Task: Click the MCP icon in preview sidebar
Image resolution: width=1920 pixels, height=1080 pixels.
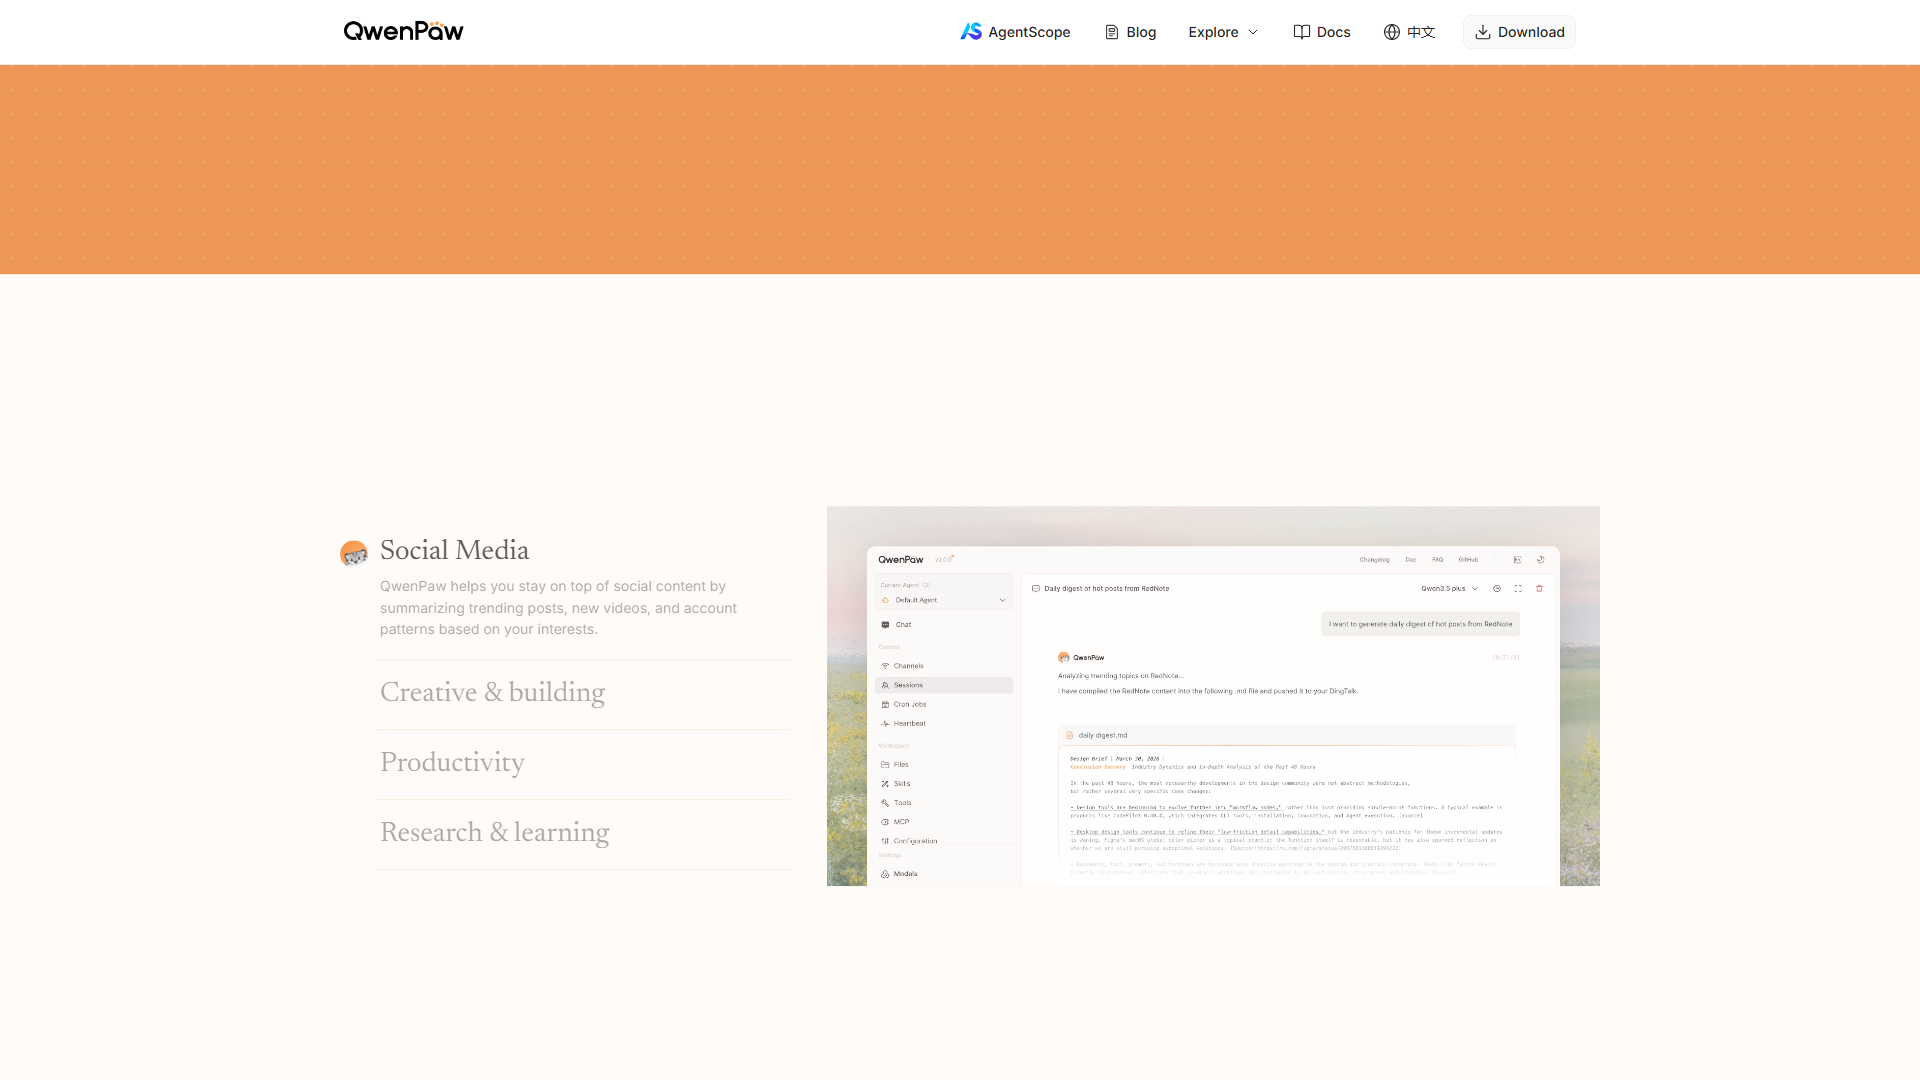Action: (x=885, y=822)
